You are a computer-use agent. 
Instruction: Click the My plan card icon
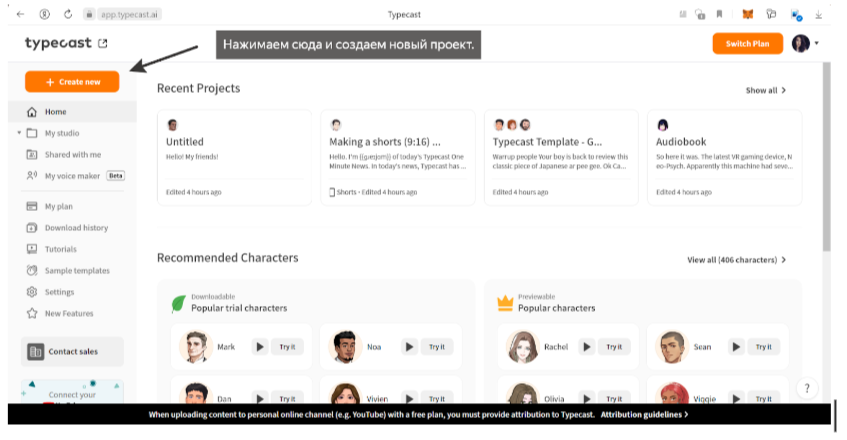coord(32,206)
